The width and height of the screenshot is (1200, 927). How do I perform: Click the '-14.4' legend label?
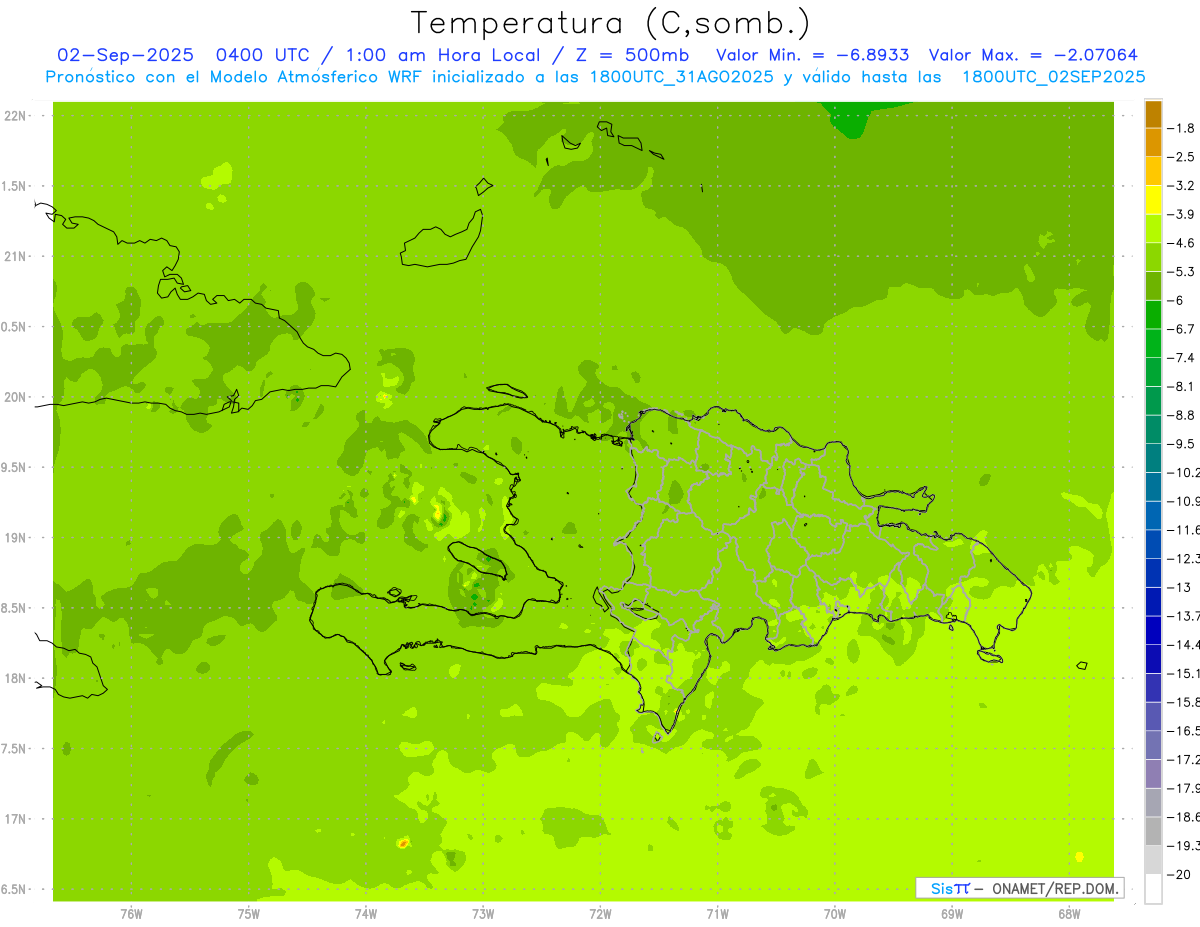pyautogui.click(x=1184, y=644)
